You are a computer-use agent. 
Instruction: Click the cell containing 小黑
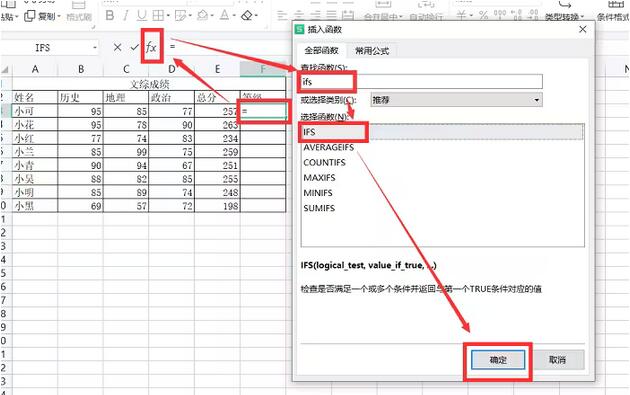(x=35, y=206)
